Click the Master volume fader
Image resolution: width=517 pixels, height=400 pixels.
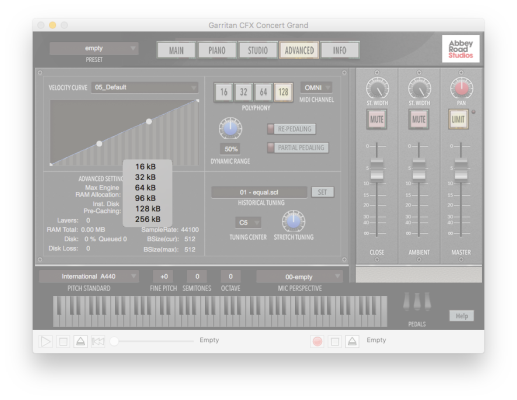click(x=461, y=170)
